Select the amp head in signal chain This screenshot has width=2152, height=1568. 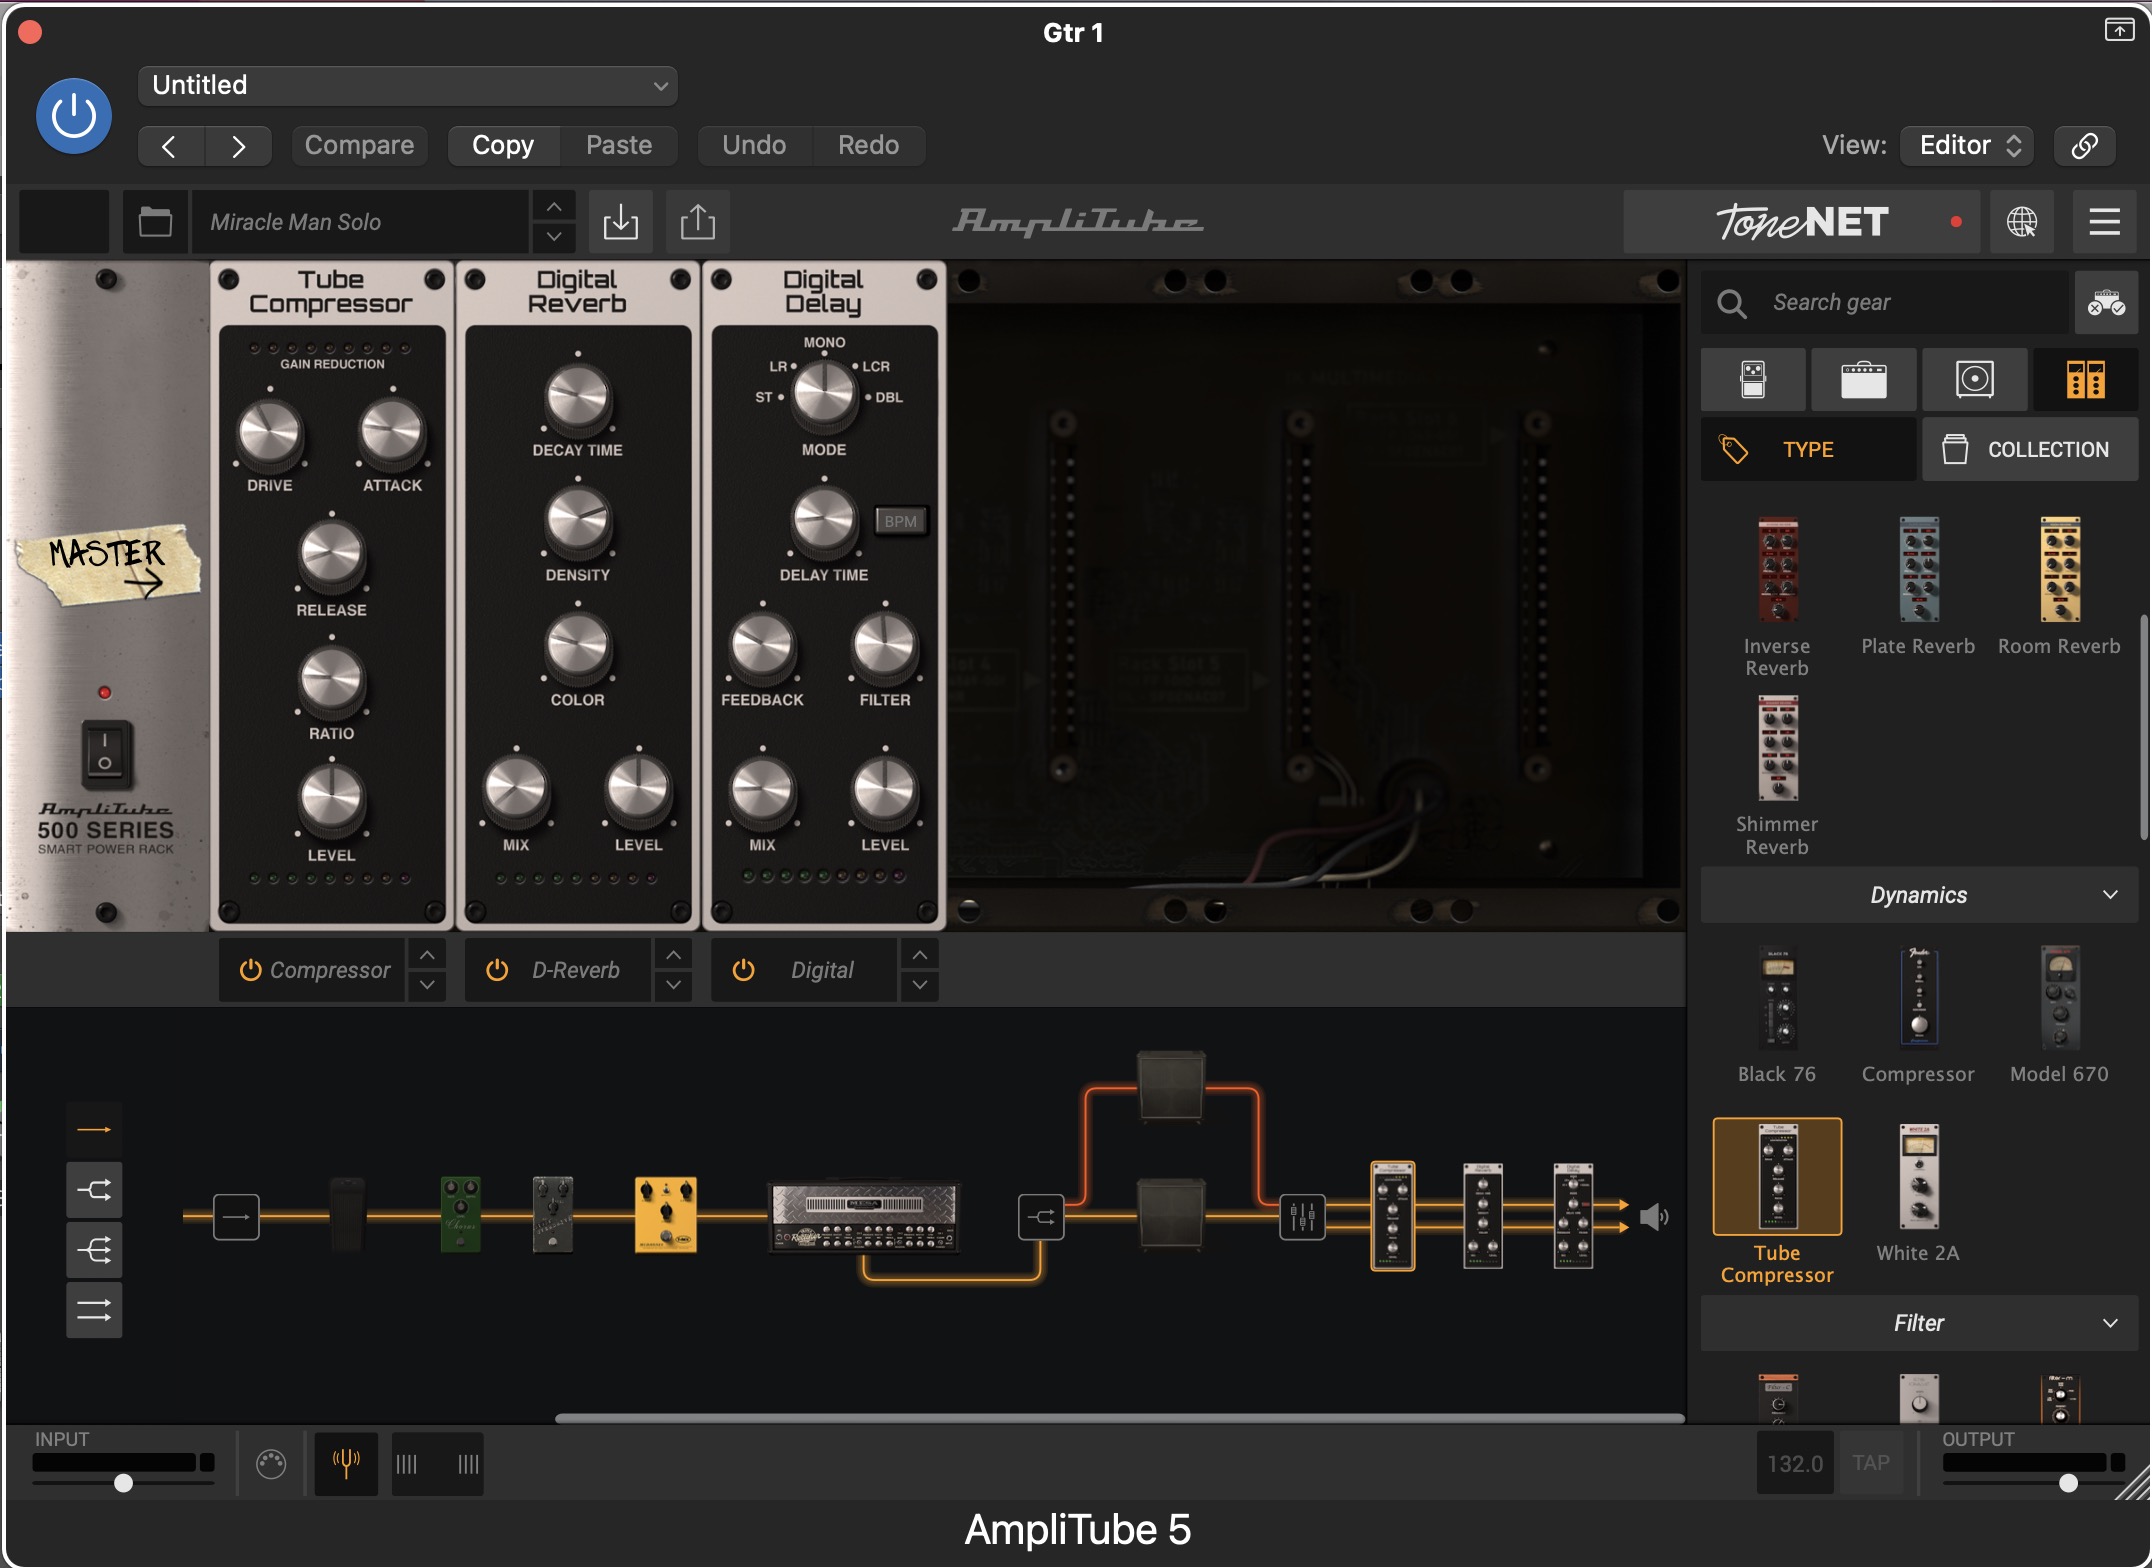(864, 1217)
